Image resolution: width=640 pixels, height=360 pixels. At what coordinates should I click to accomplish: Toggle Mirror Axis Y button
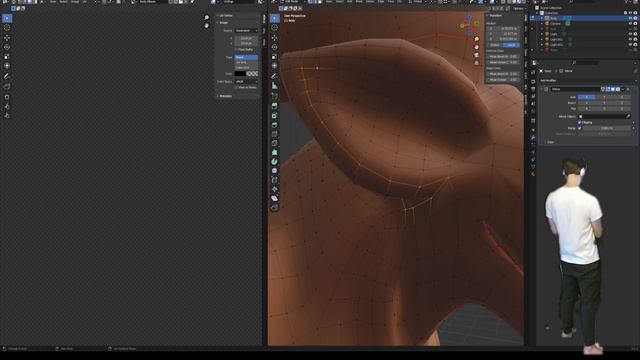(604, 97)
